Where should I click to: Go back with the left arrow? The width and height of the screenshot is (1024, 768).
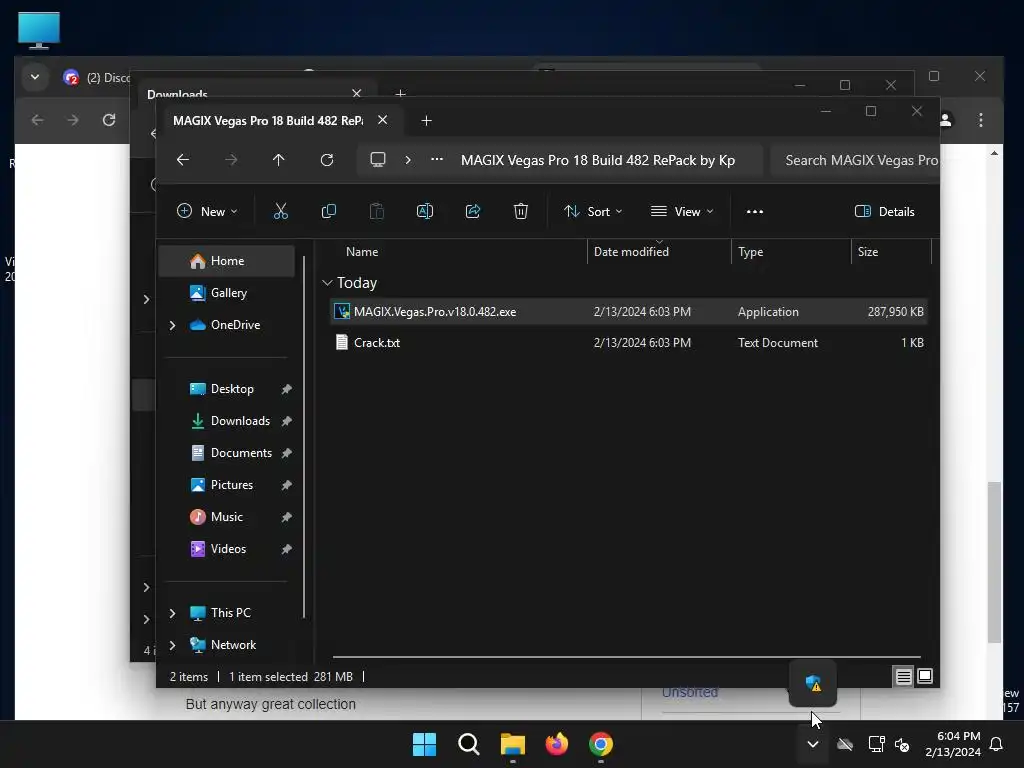point(183,160)
